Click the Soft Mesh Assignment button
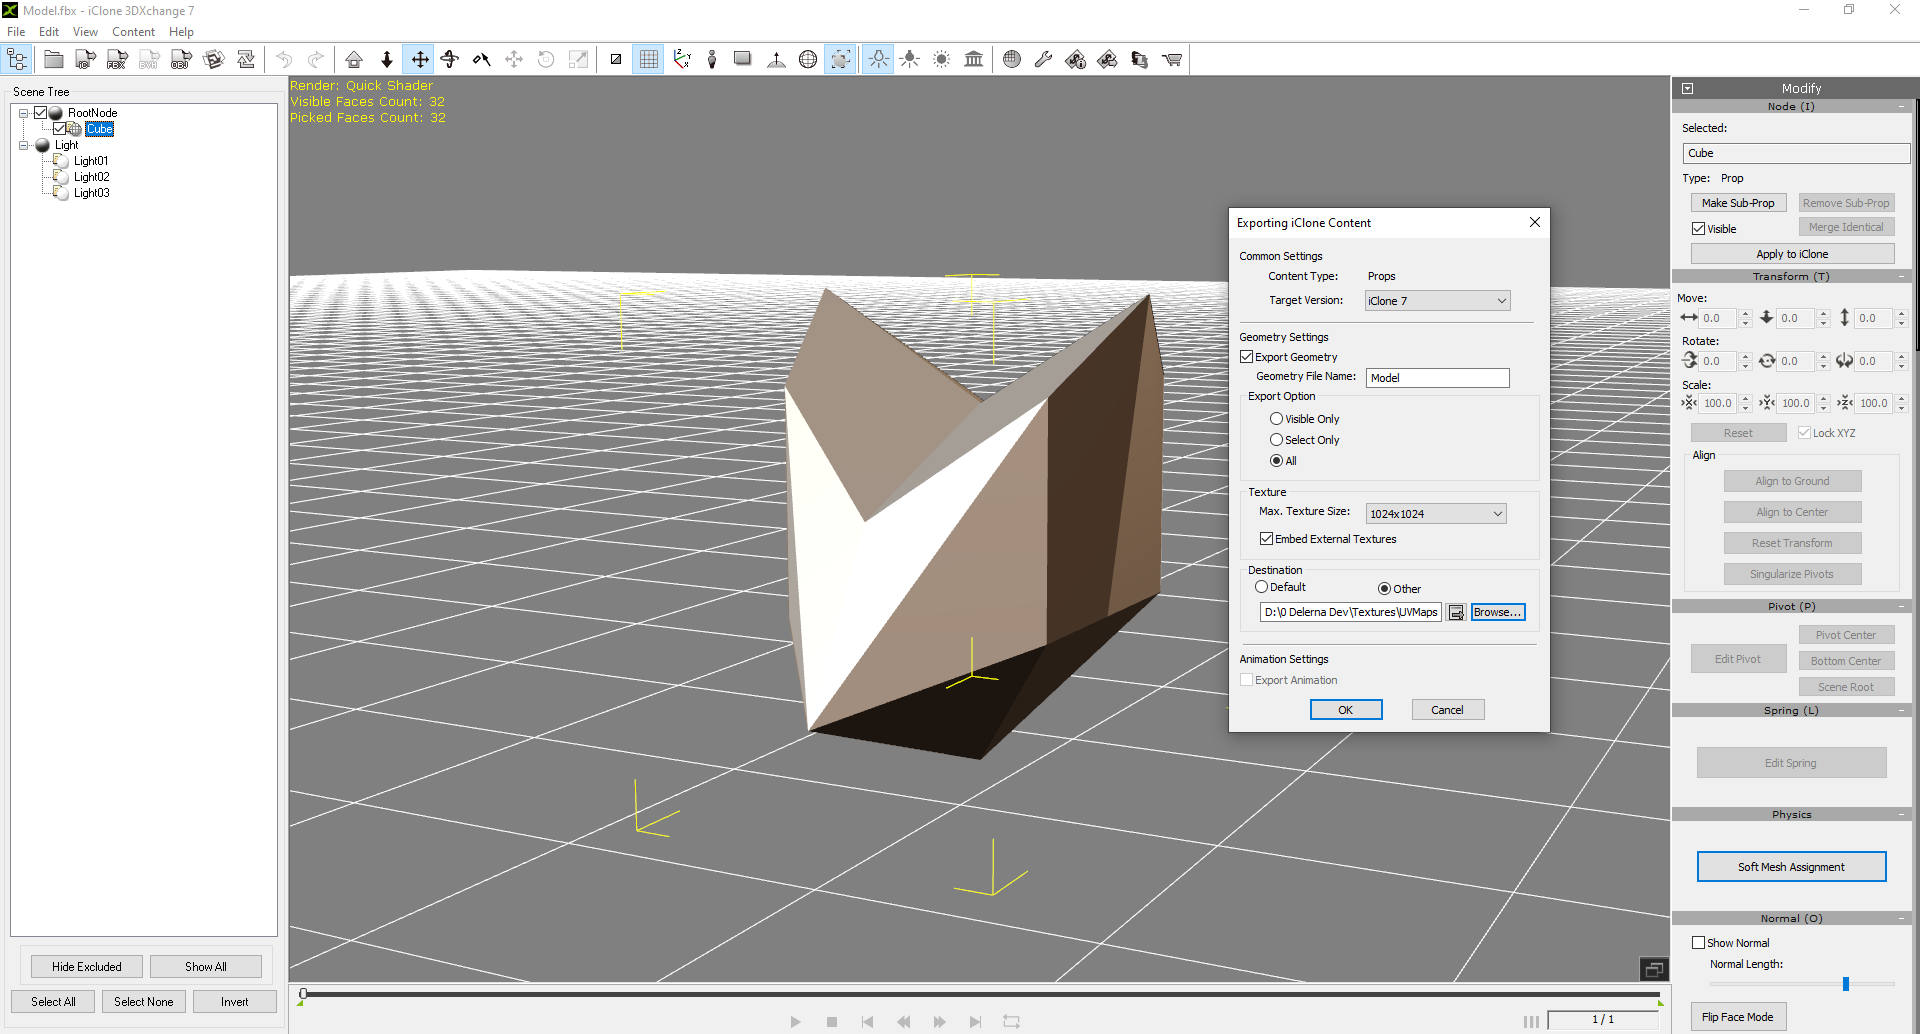This screenshot has height=1034, width=1923. tap(1791, 867)
